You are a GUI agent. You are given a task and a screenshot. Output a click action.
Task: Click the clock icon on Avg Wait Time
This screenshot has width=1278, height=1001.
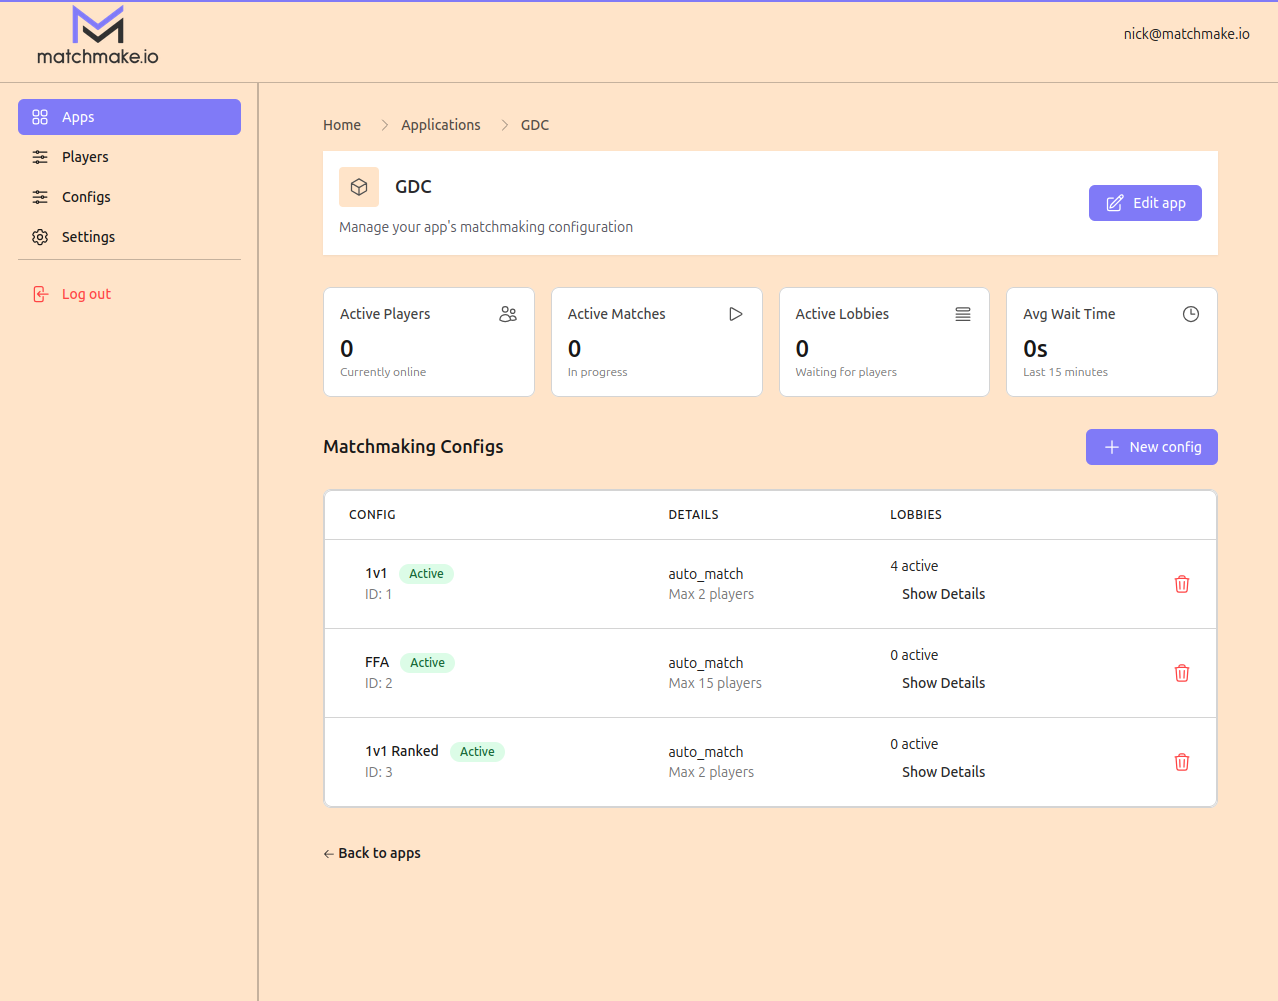[1191, 313]
